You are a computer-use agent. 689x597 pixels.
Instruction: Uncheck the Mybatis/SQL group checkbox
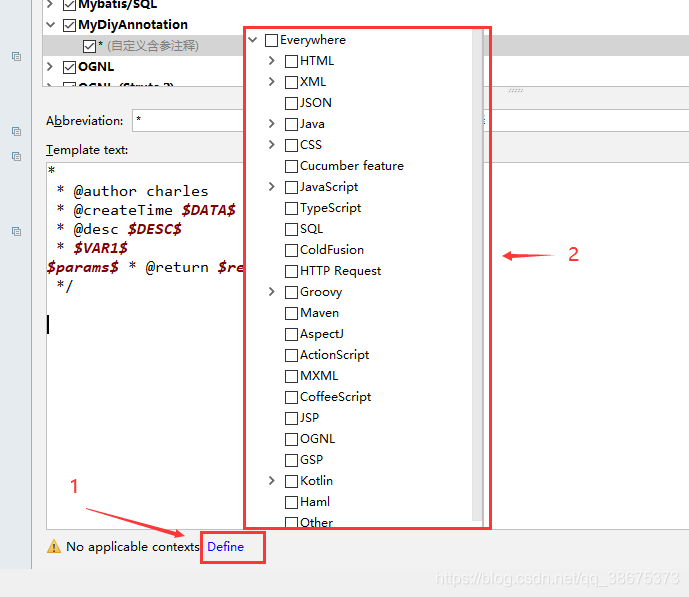click(x=69, y=5)
